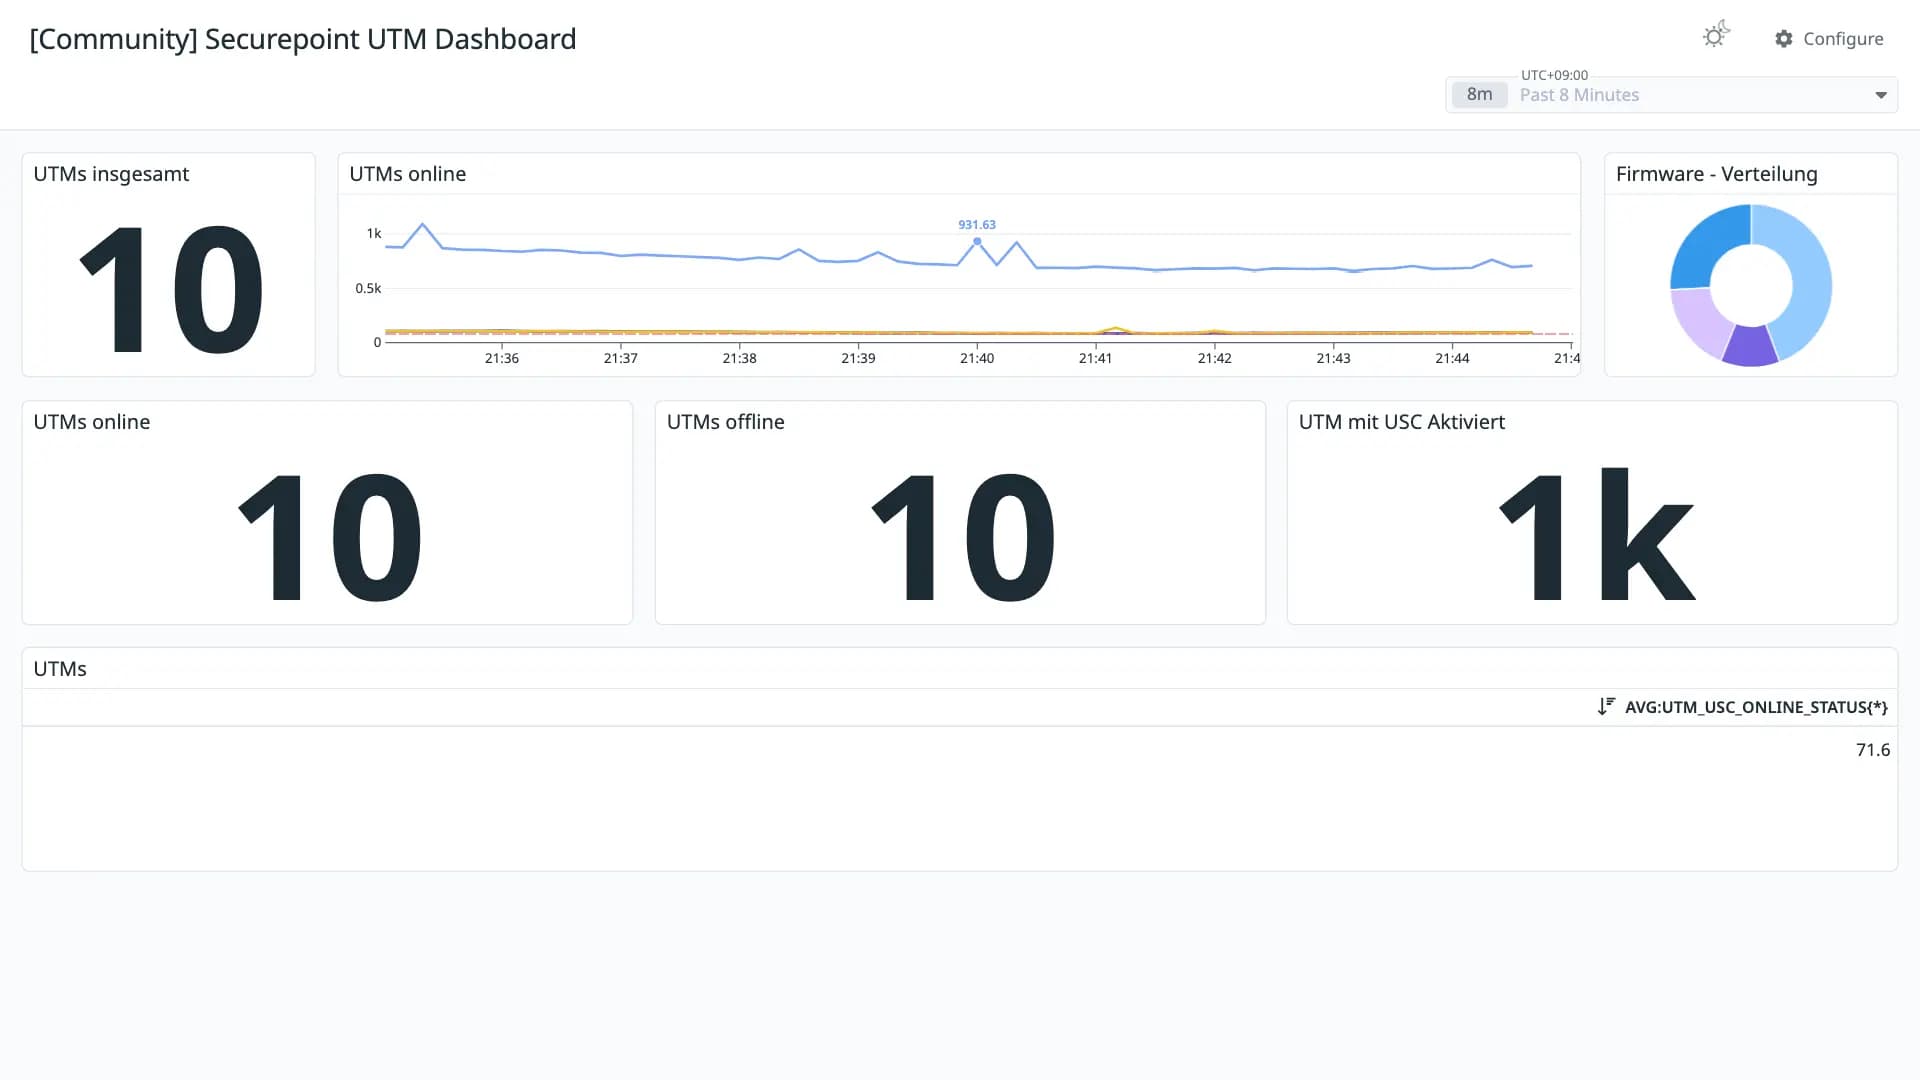Screen dimensions: 1920x1080
Task: Click the UTMs online graph widget title
Action: pos(408,174)
